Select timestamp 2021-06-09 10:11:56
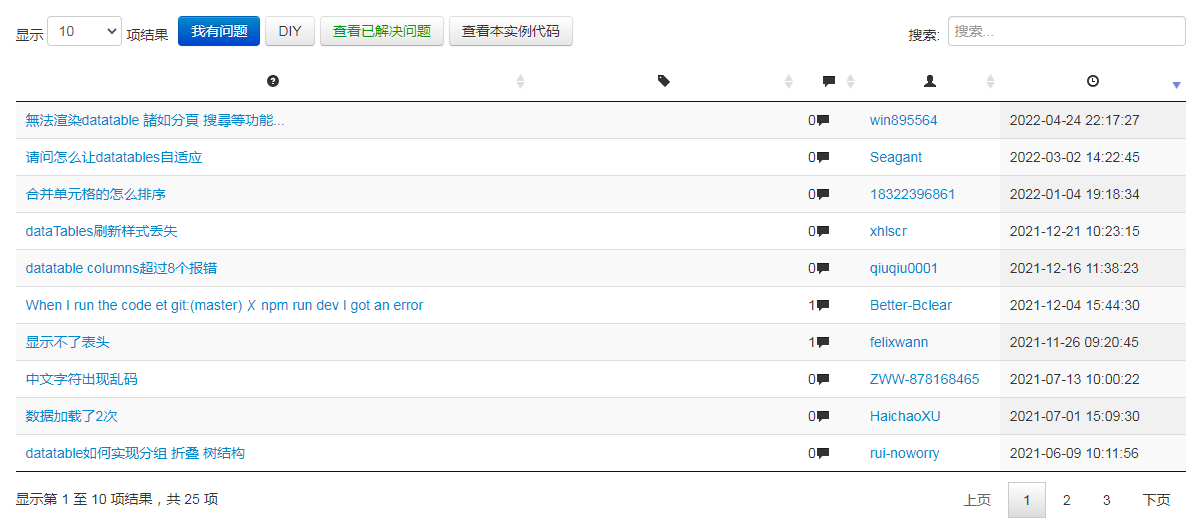The height and width of the screenshot is (531, 1201). coord(1075,453)
